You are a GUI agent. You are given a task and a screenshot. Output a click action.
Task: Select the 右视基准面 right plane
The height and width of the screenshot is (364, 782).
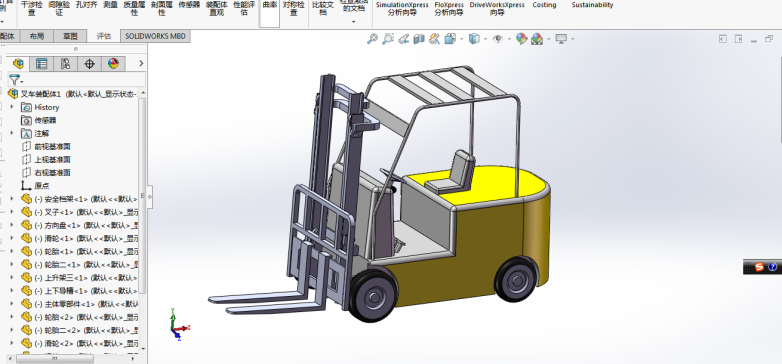tap(46, 173)
